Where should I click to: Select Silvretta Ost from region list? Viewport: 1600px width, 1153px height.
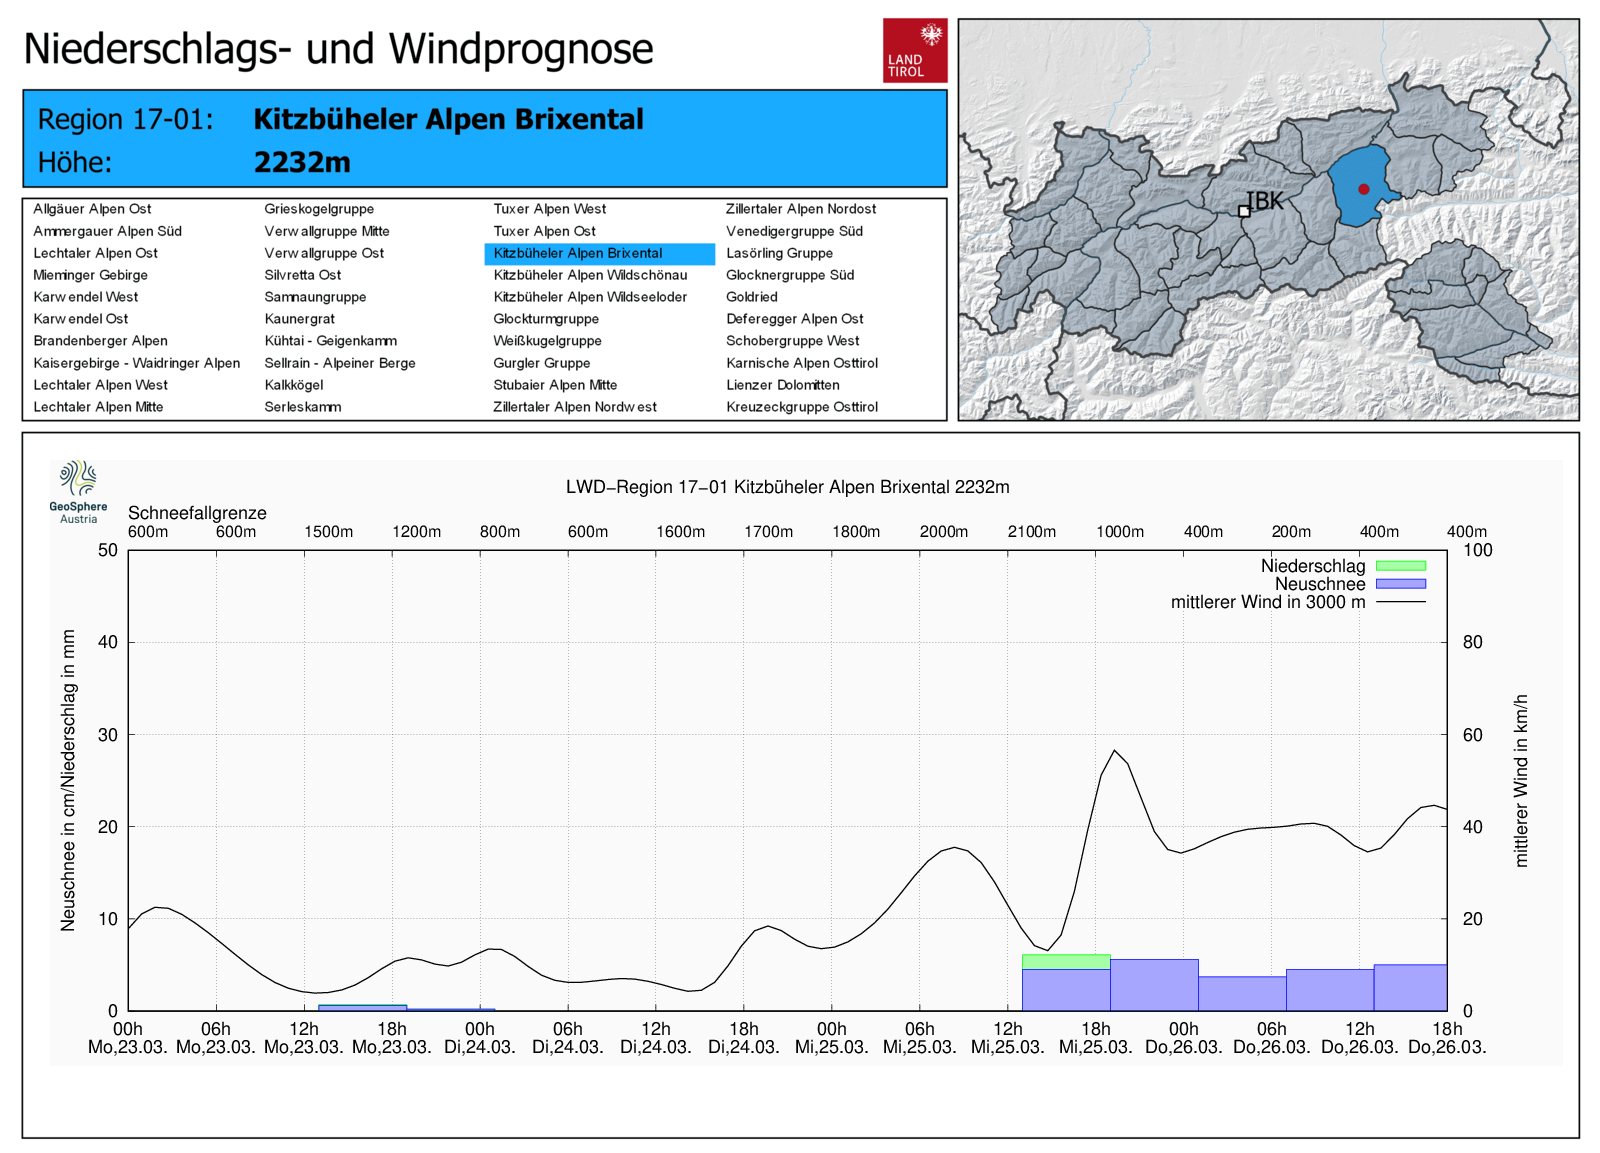pos(302,275)
